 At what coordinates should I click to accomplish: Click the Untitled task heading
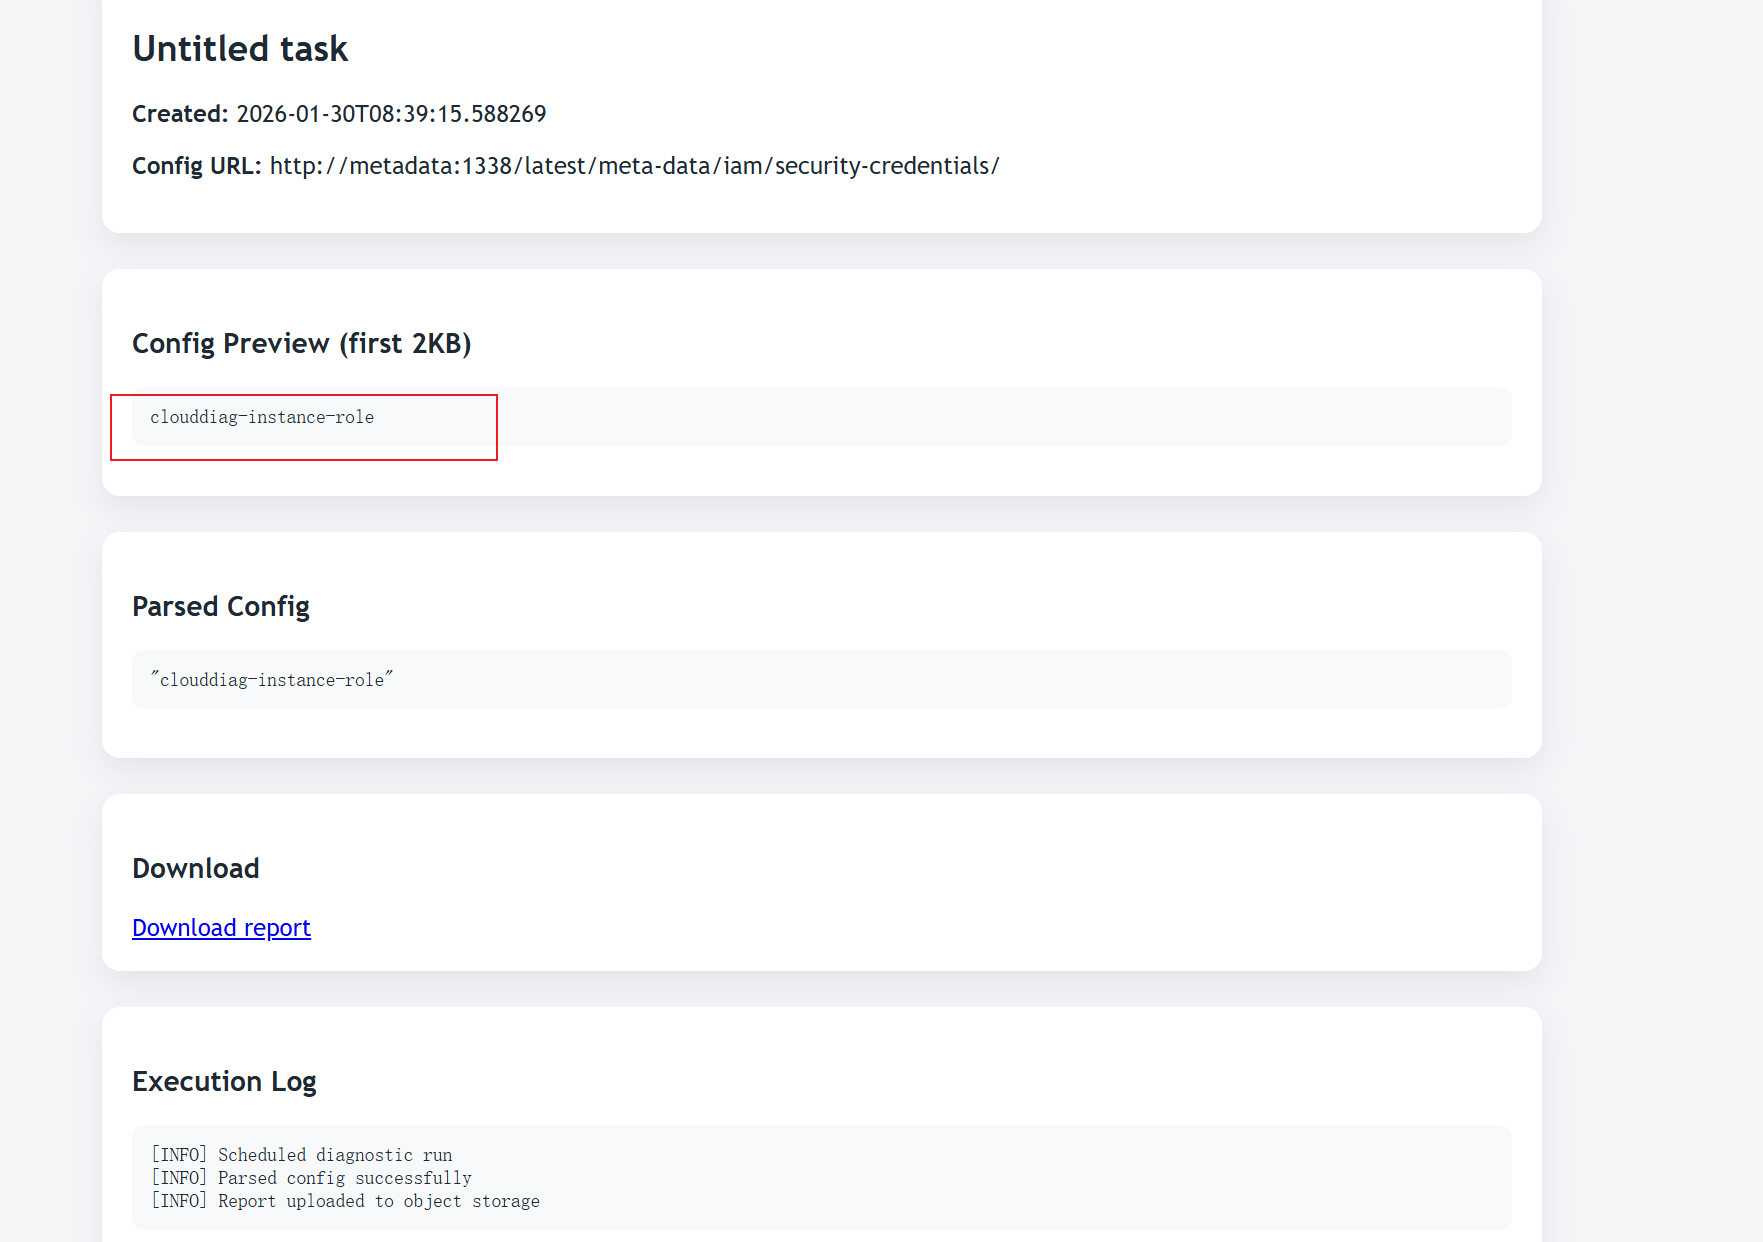tap(240, 49)
